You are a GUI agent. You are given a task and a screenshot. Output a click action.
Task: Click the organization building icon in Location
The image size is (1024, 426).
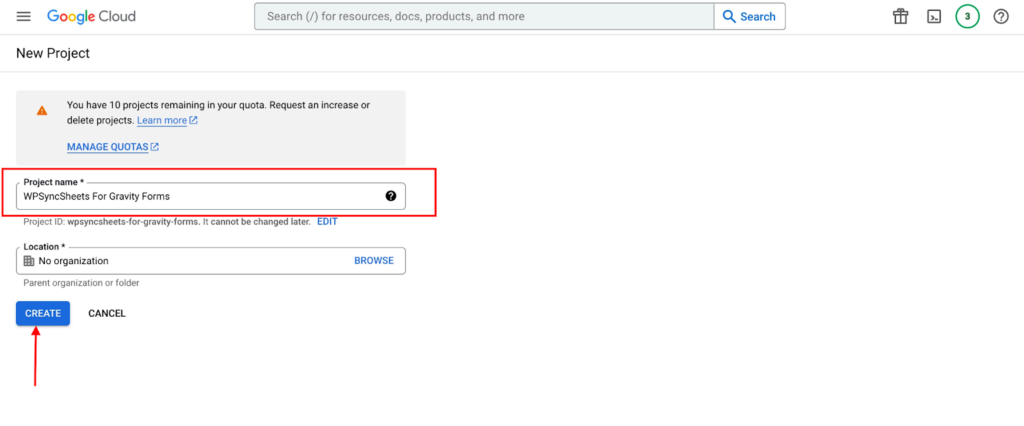29,261
